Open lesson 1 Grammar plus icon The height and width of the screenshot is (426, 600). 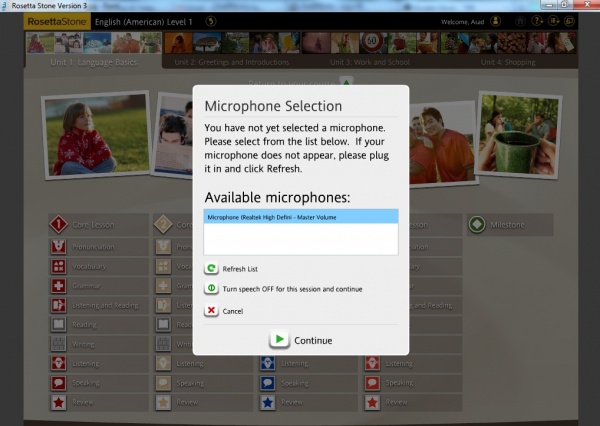[59, 286]
